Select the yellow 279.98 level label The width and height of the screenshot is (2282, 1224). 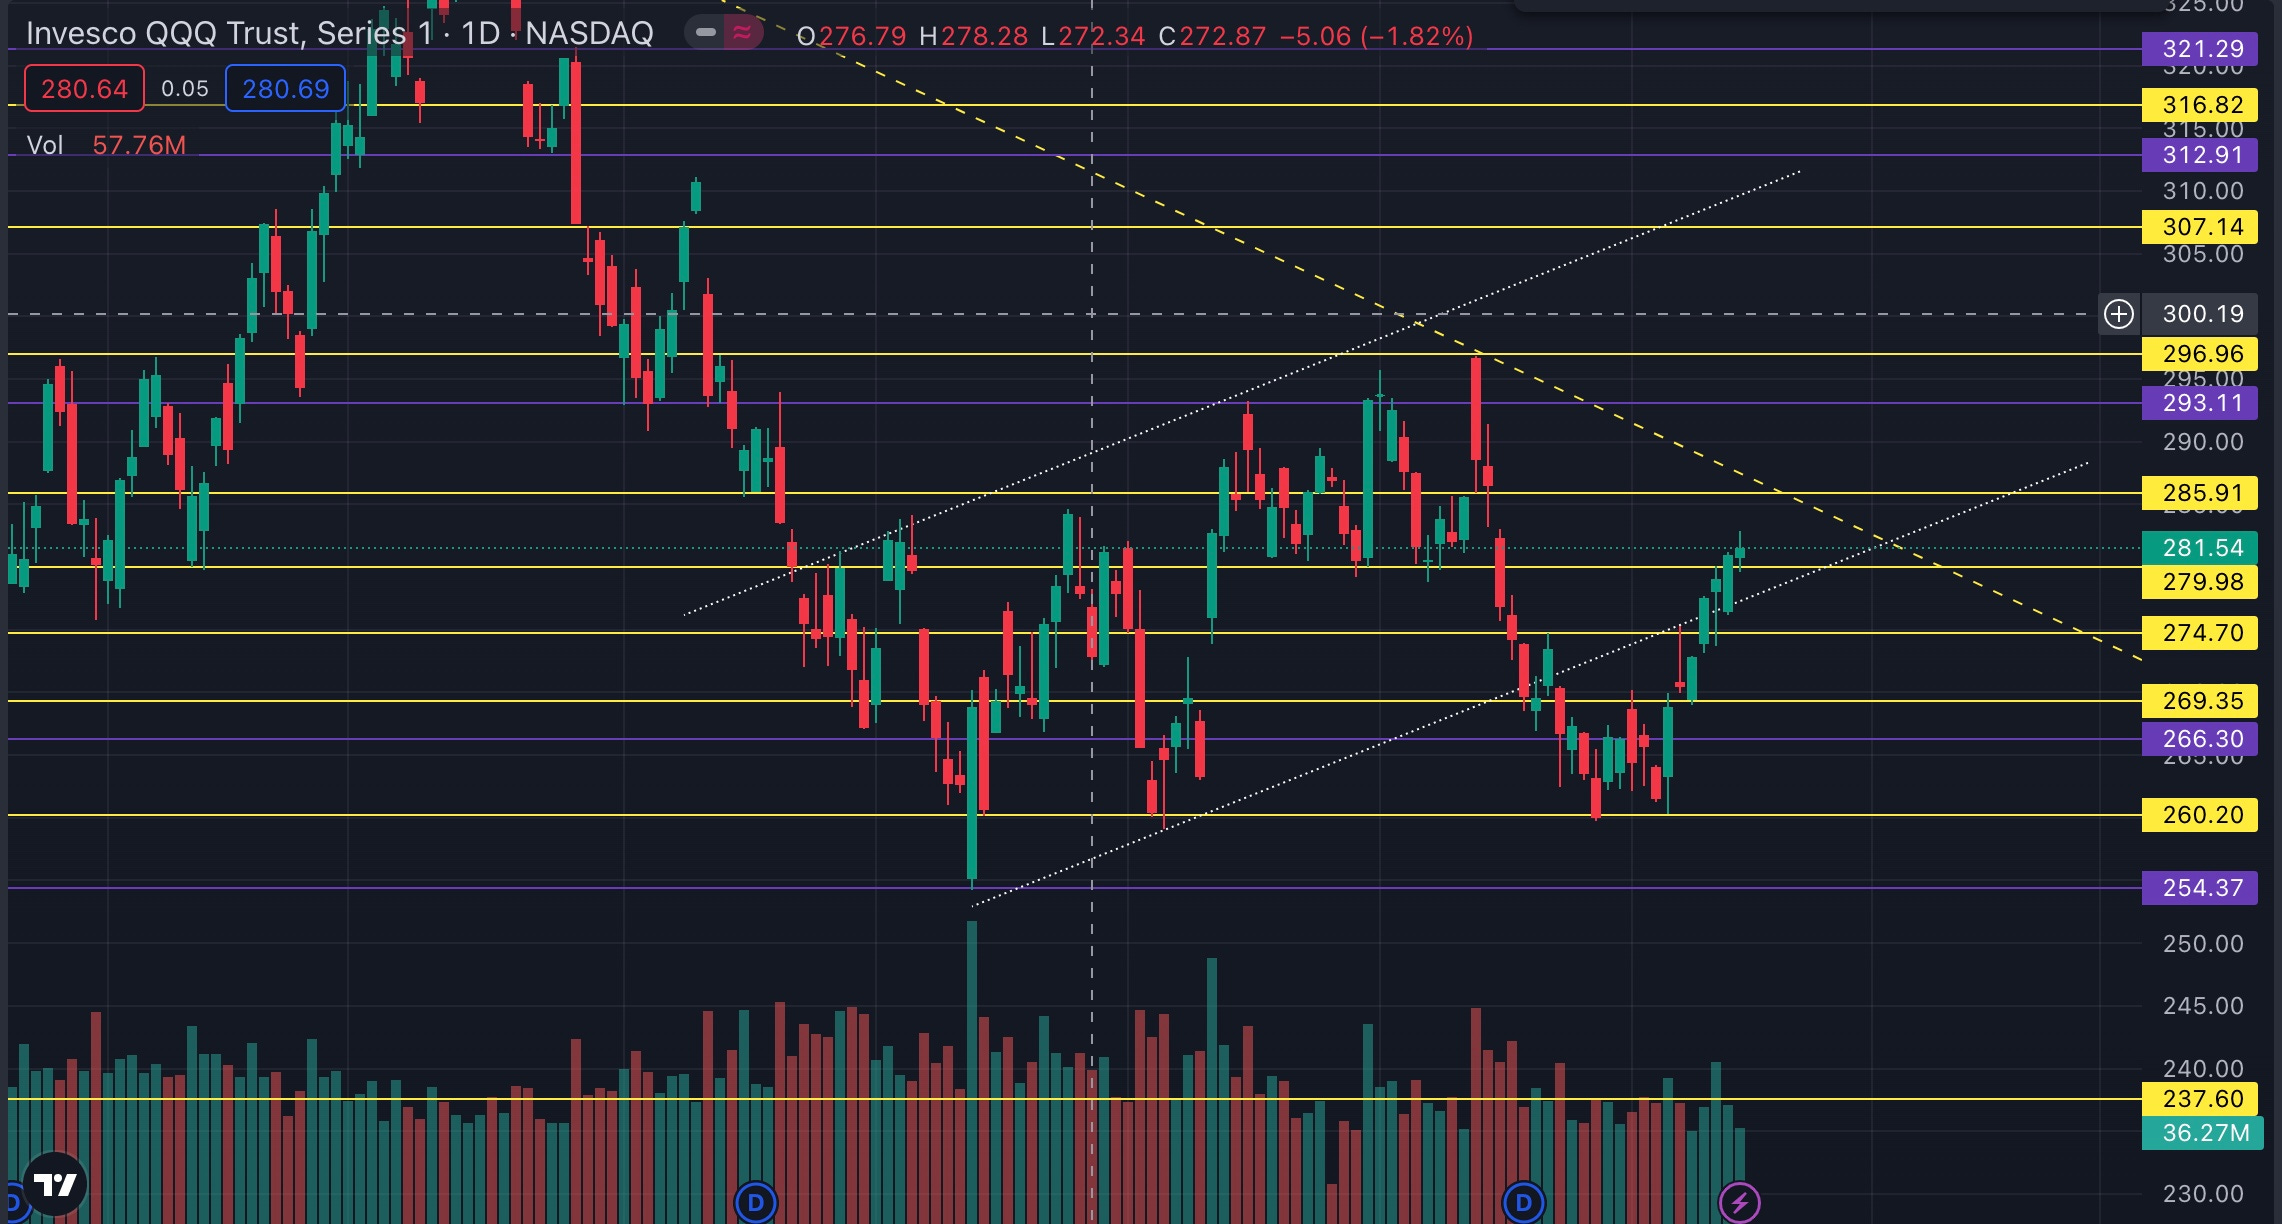coord(2200,582)
